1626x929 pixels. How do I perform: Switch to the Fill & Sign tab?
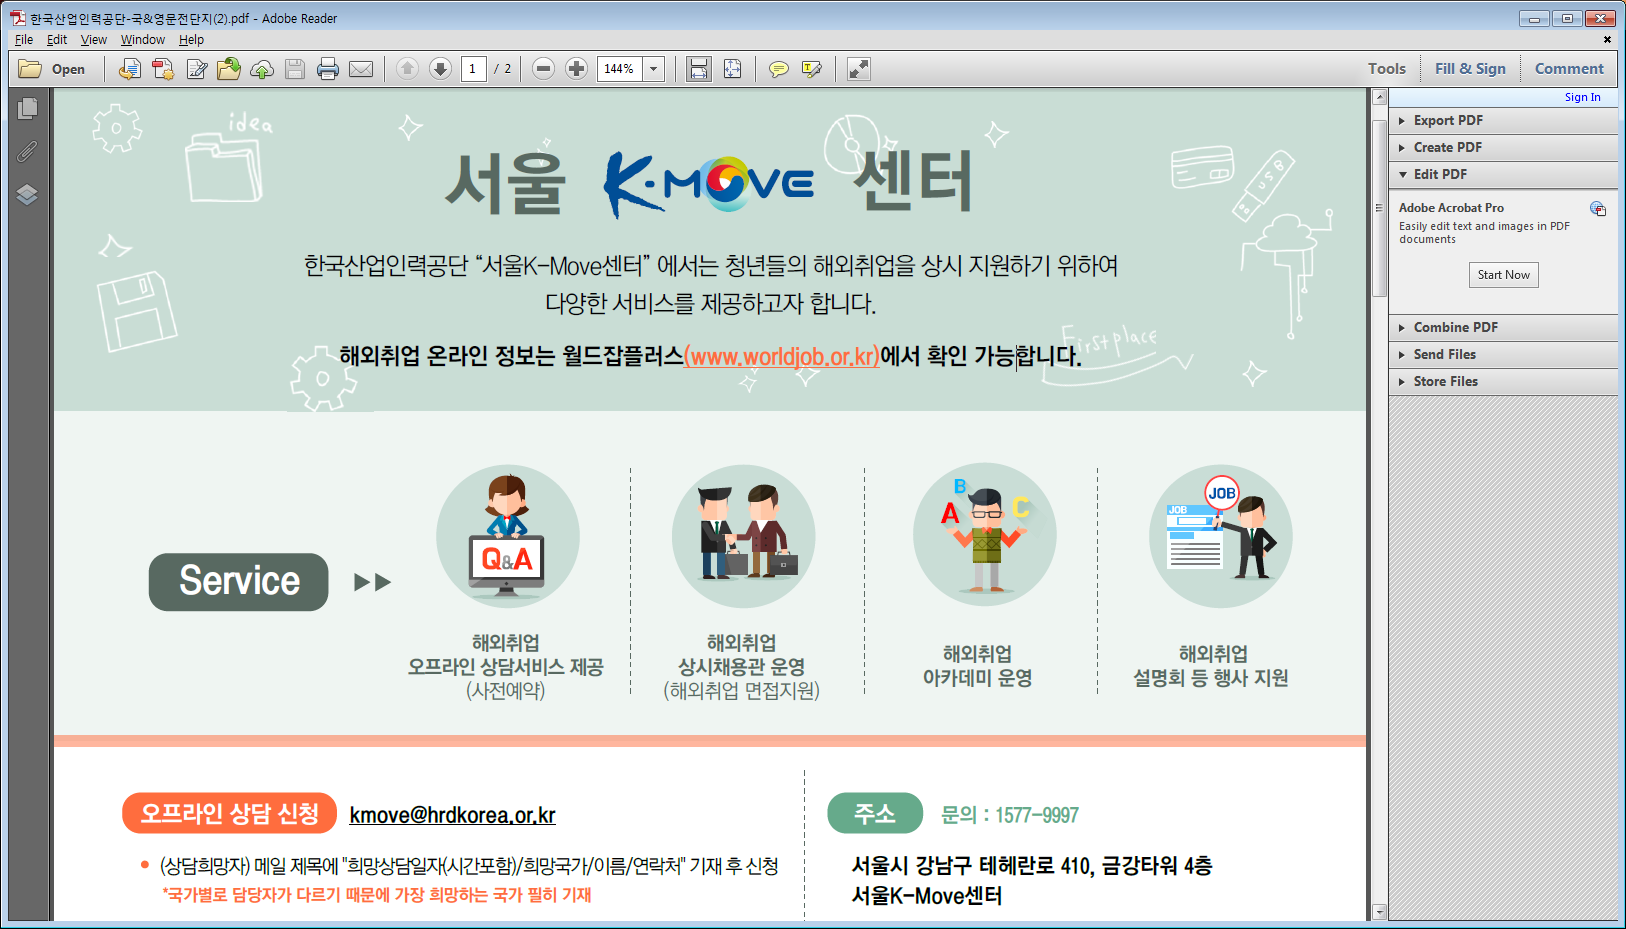(x=1470, y=69)
